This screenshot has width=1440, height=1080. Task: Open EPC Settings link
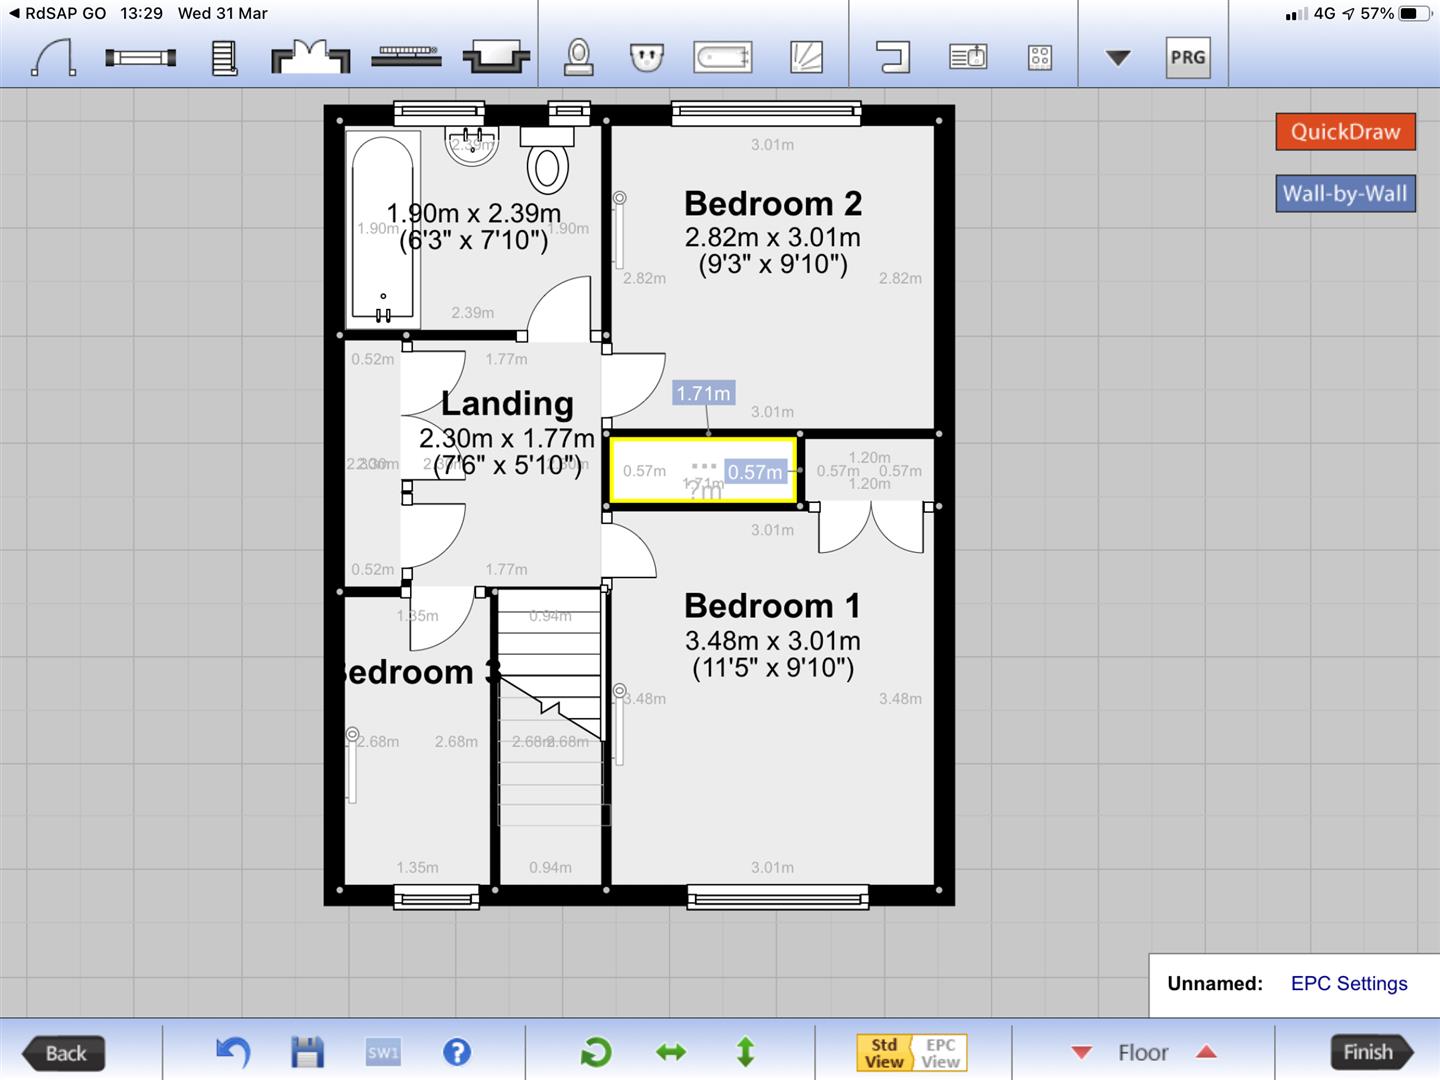coord(1348,983)
